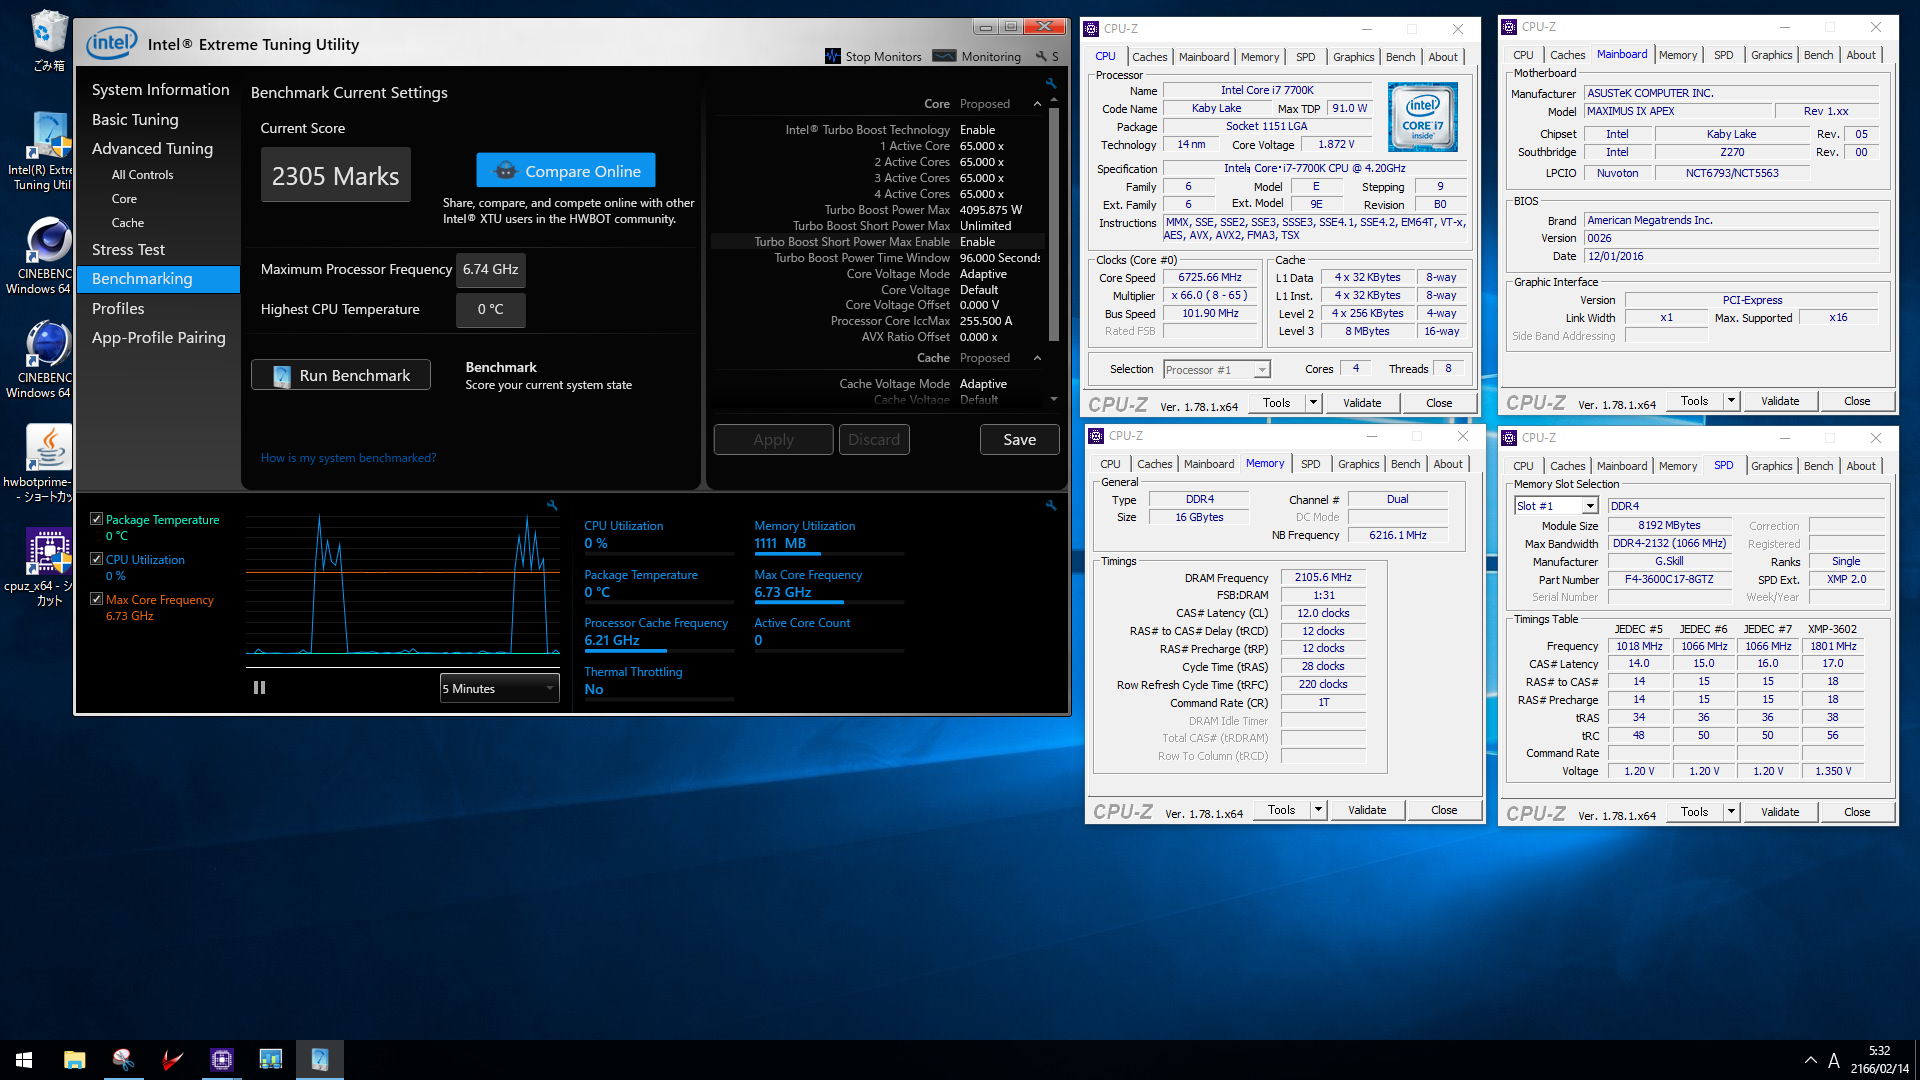
Task: Open System Information in XTU sidebar
Action: click(160, 89)
